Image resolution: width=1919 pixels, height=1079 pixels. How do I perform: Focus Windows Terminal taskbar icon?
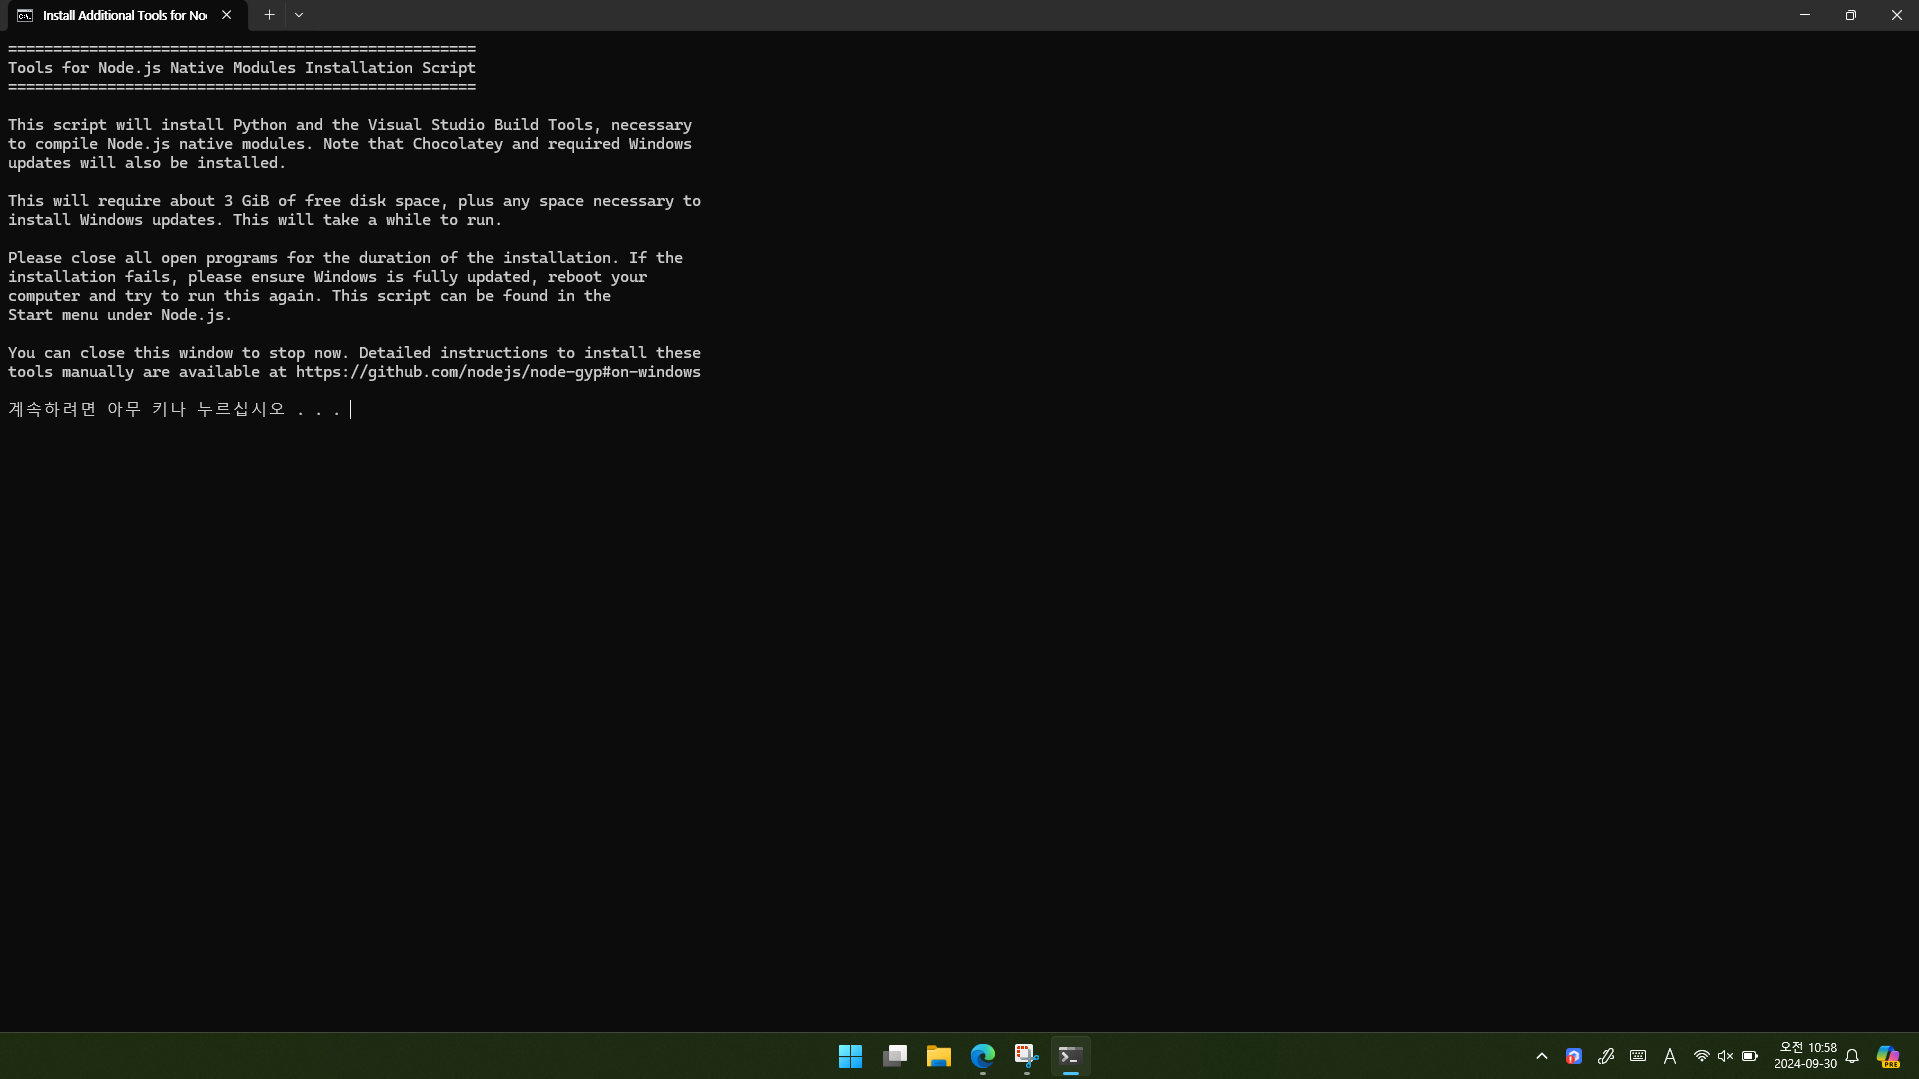point(1071,1056)
